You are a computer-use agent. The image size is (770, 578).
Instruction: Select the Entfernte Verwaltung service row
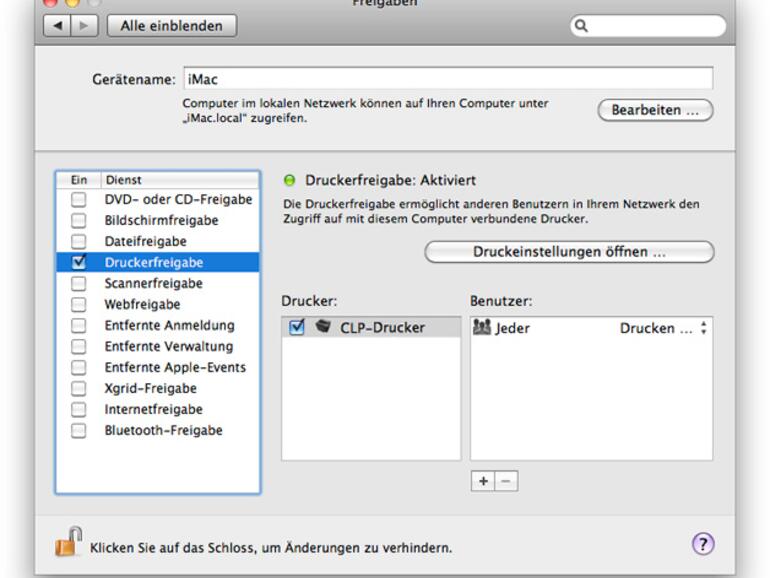158,347
